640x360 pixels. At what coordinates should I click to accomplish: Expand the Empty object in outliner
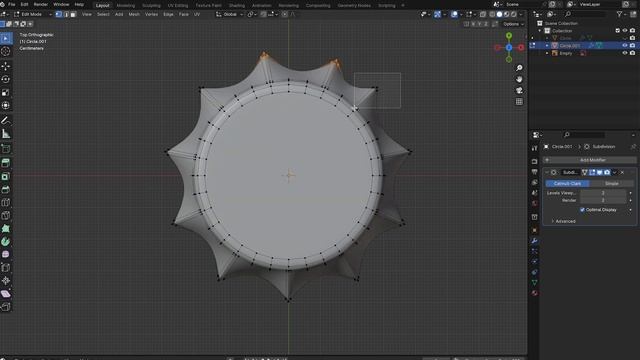click(x=547, y=53)
